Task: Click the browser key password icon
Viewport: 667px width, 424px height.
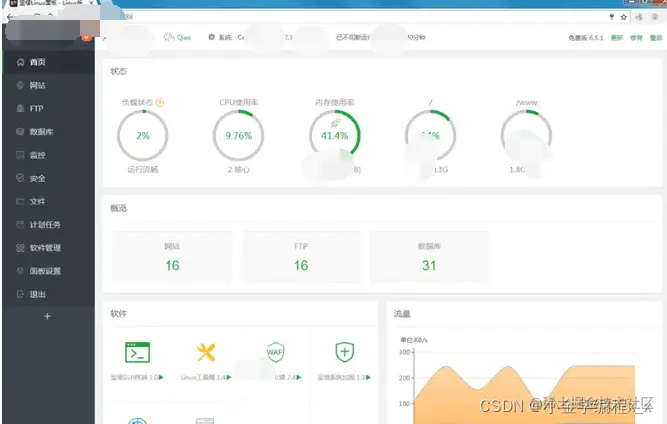Action: pyautogui.click(x=612, y=17)
